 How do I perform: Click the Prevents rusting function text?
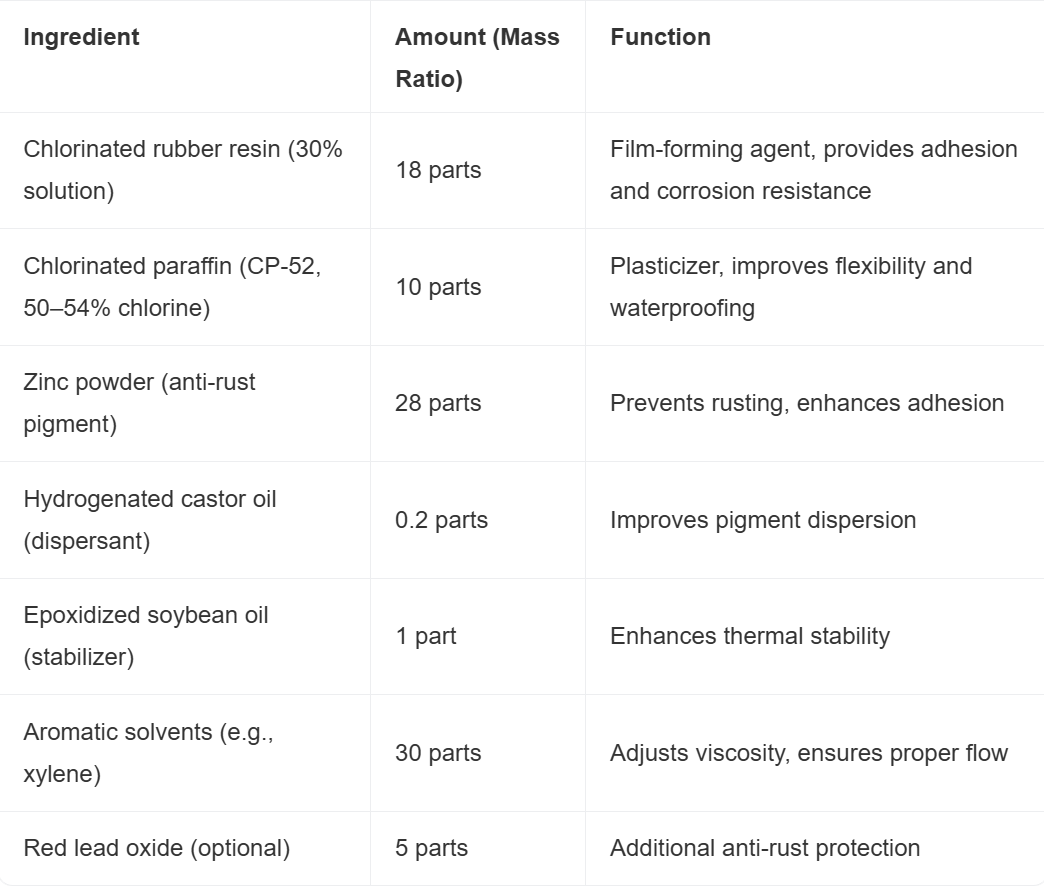click(806, 403)
